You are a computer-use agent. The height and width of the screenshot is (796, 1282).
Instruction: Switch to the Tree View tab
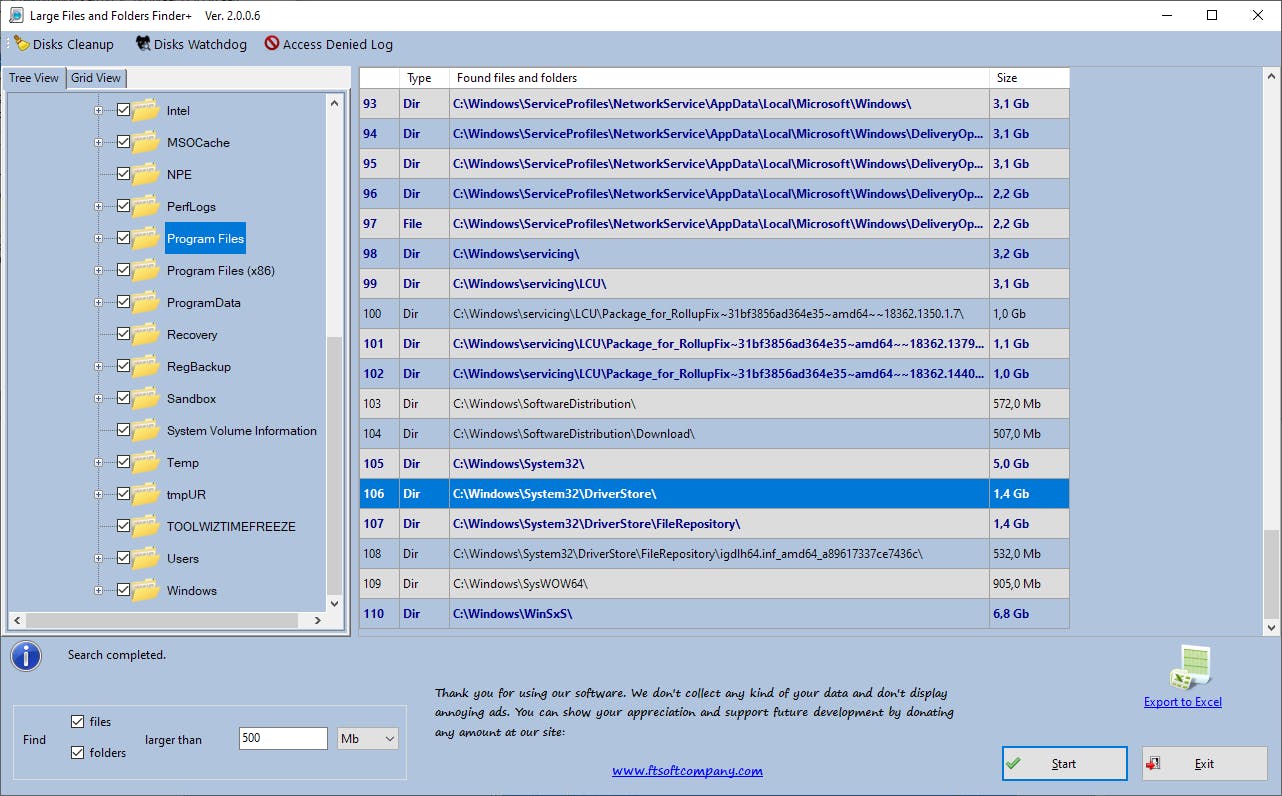34,78
